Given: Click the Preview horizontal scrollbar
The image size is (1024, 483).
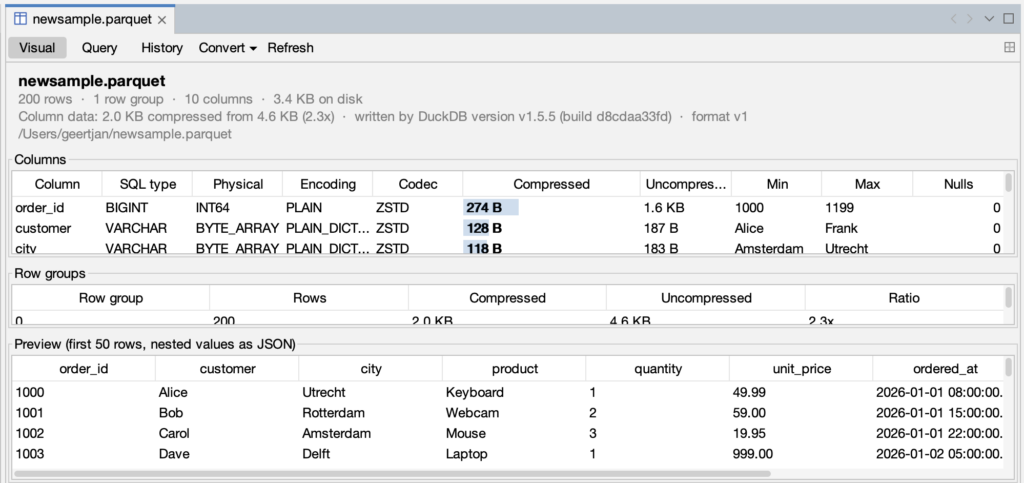Looking at the screenshot, I should 392,473.
